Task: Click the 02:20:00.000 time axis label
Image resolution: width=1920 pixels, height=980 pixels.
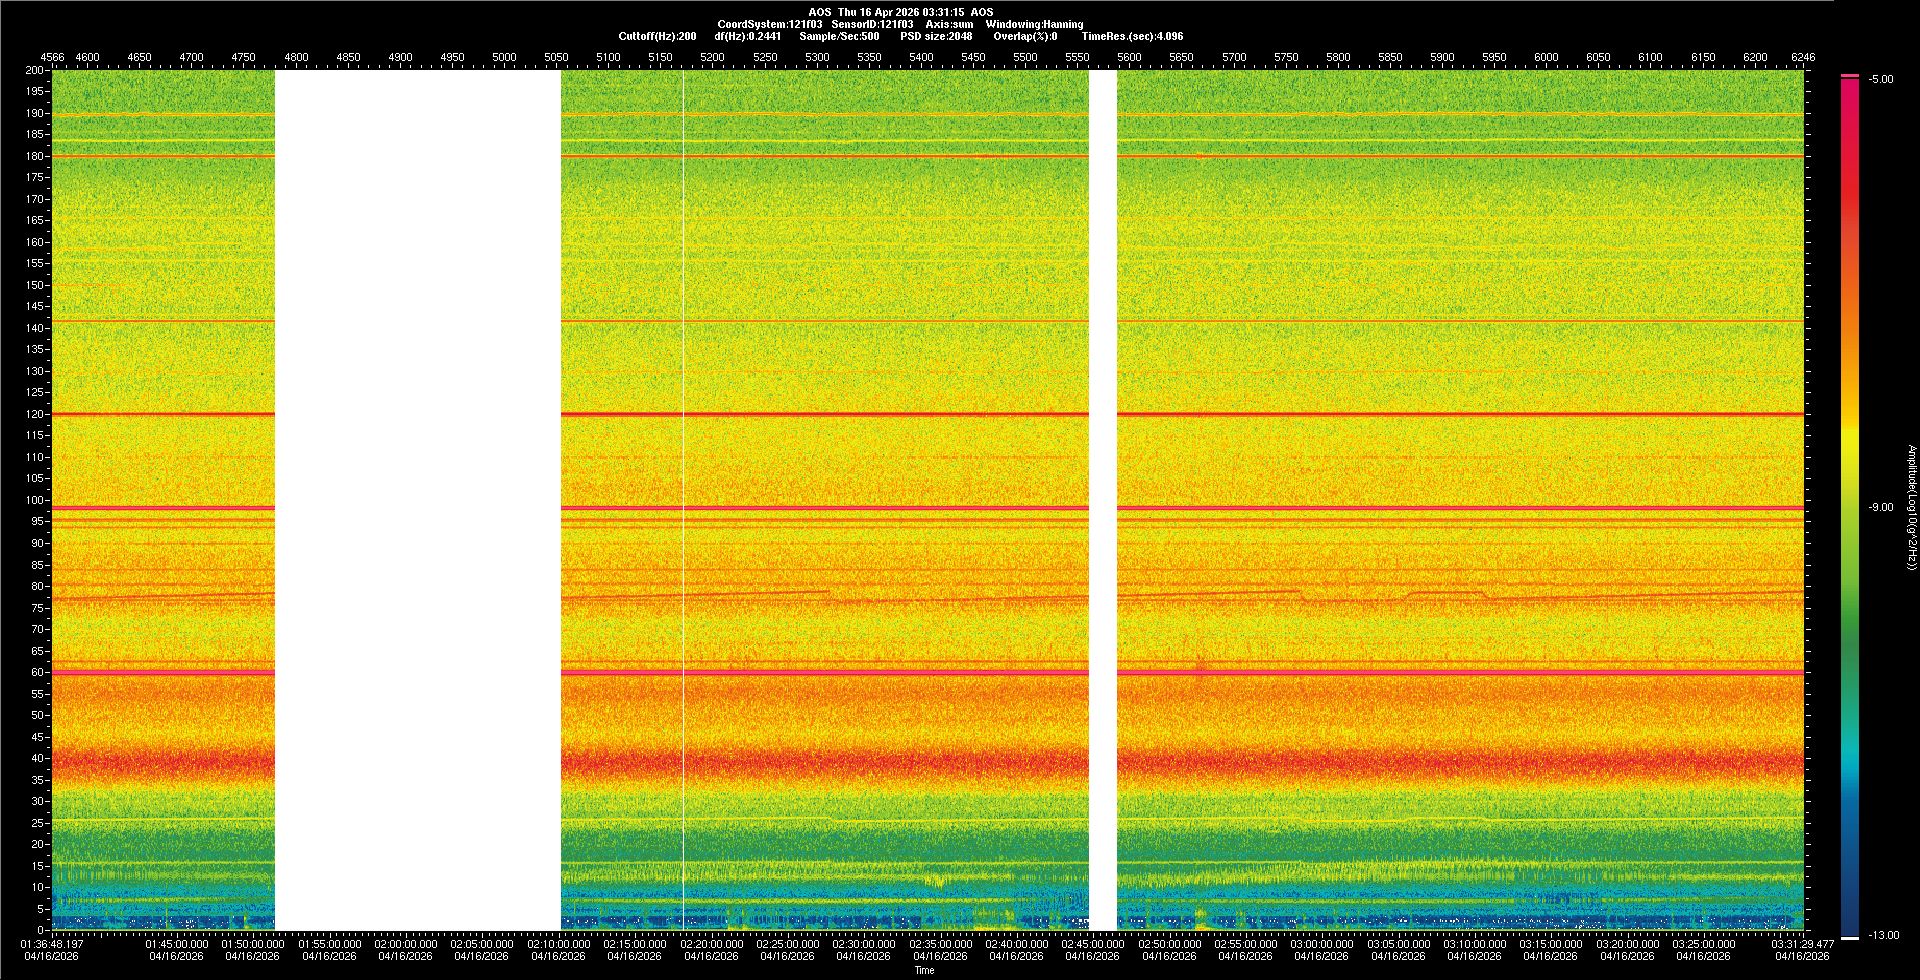Action: point(711,943)
